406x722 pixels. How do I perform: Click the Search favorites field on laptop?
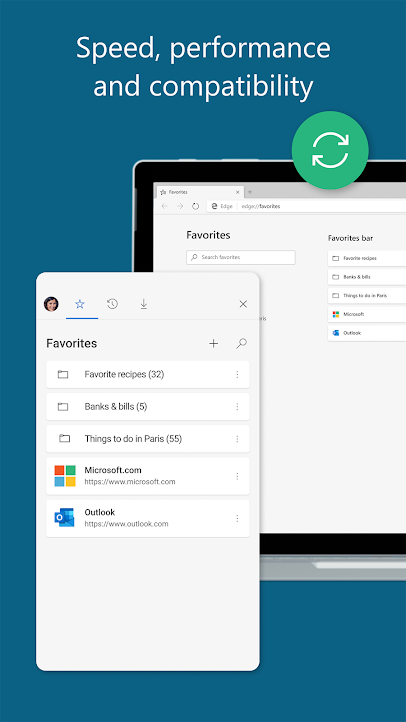pos(241,257)
